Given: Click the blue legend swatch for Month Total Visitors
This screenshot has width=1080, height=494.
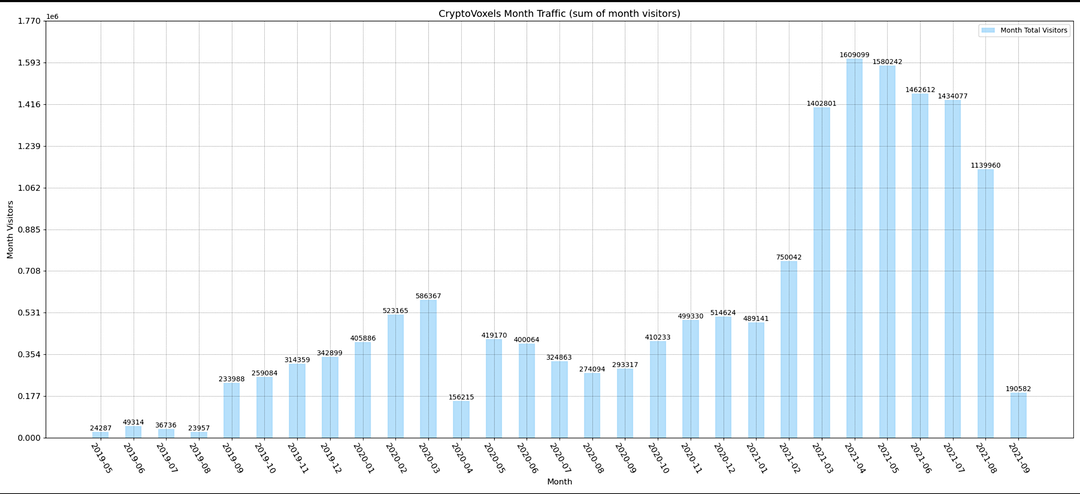Looking at the screenshot, I should point(987,31).
